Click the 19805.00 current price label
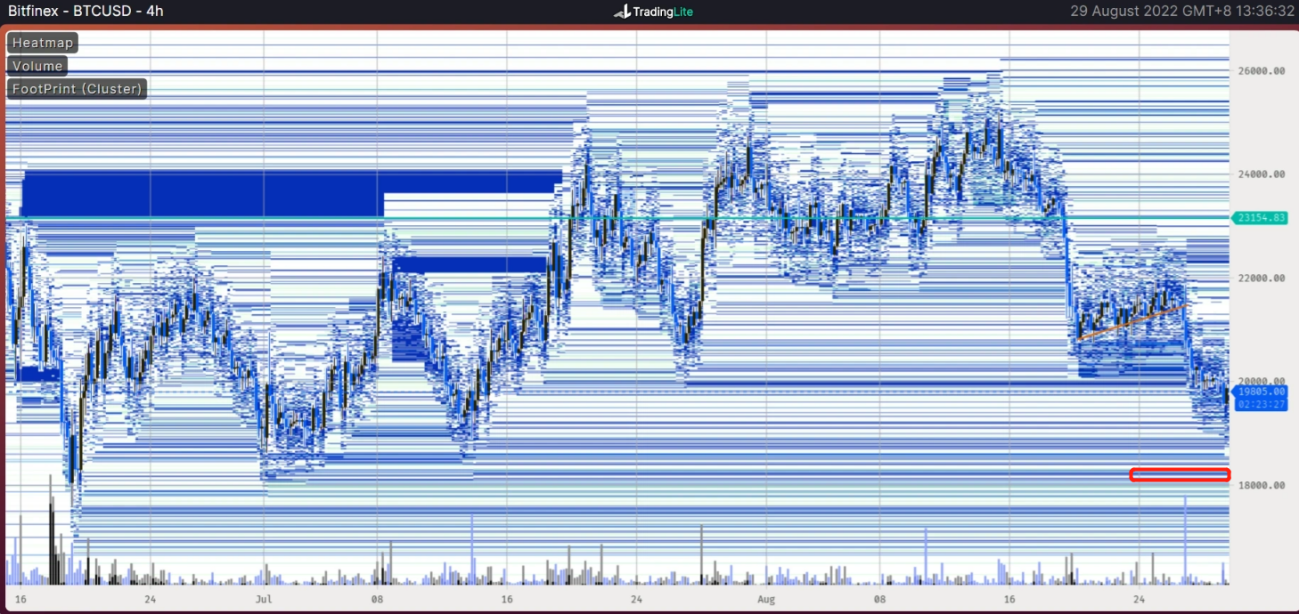1299x614 pixels. [x=1260, y=392]
